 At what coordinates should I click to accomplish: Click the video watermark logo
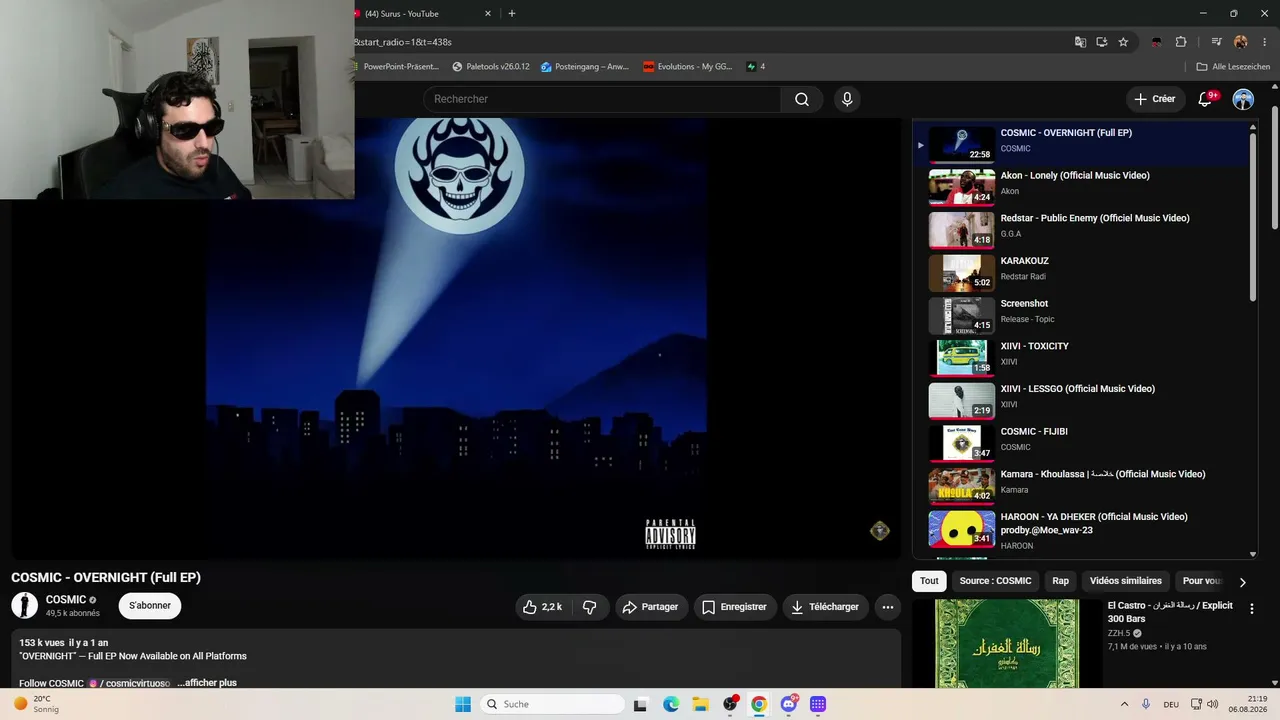[x=880, y=531]
